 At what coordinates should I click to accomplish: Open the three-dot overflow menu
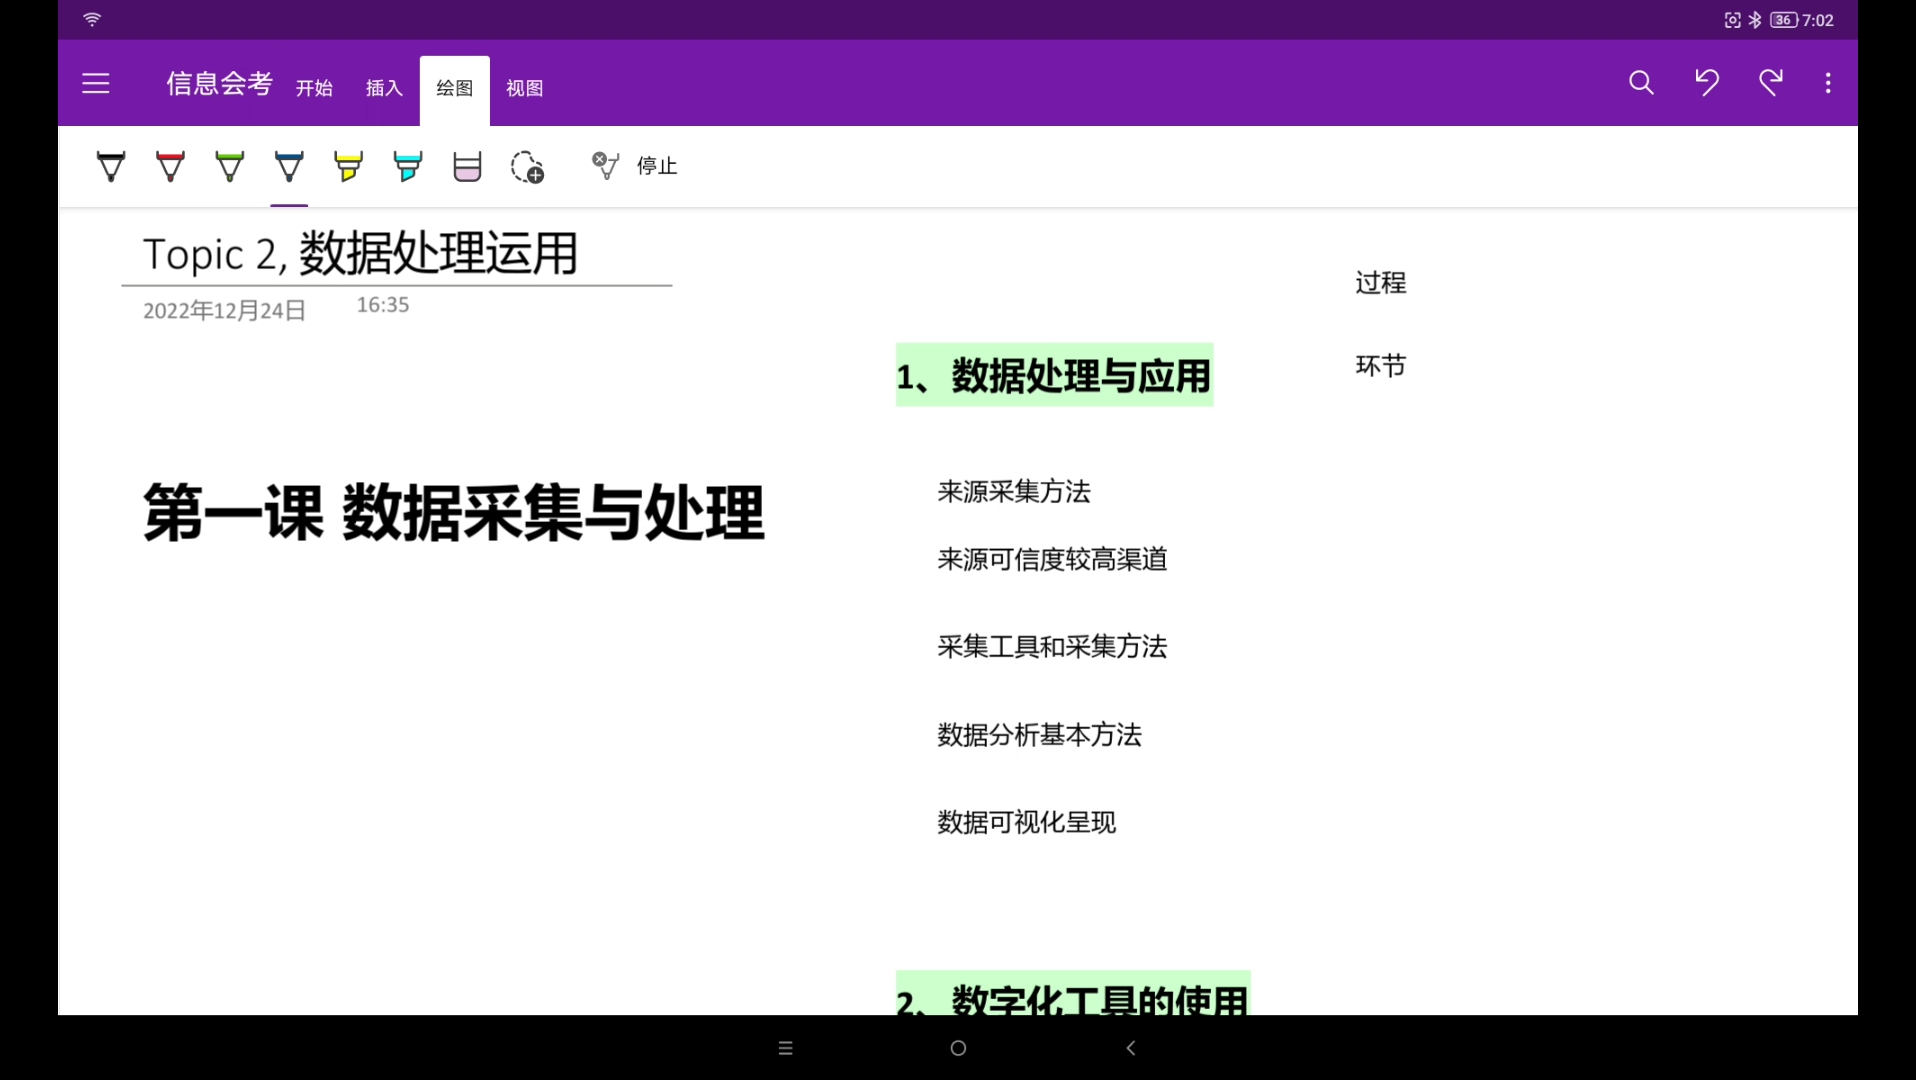point(1828,83)
